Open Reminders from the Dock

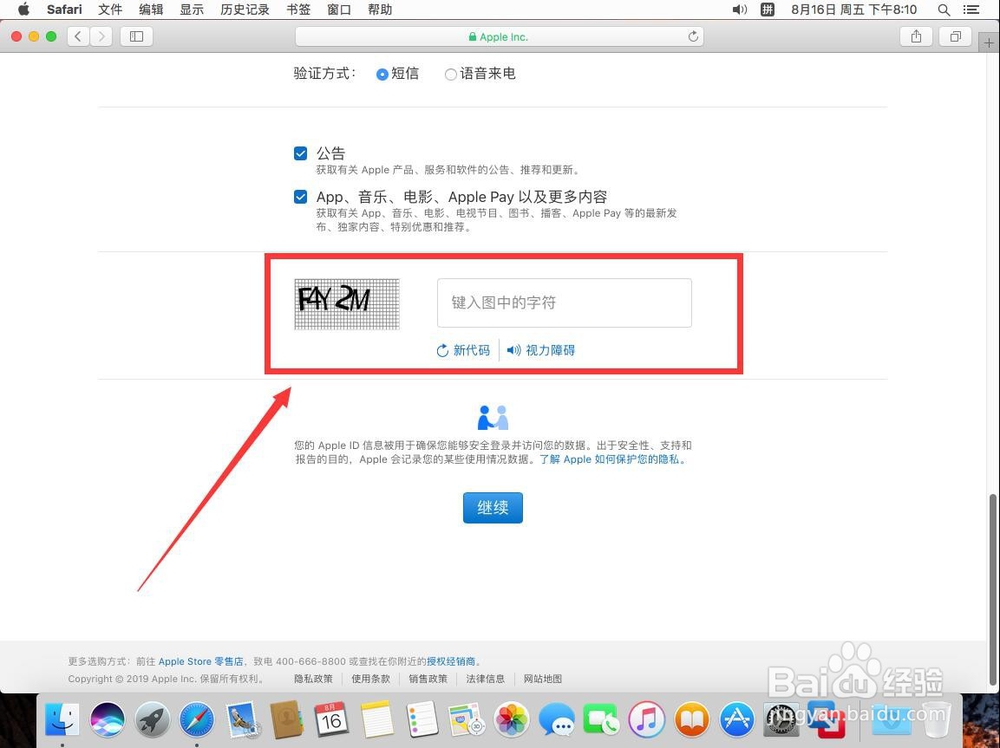(x=422, y=720)
